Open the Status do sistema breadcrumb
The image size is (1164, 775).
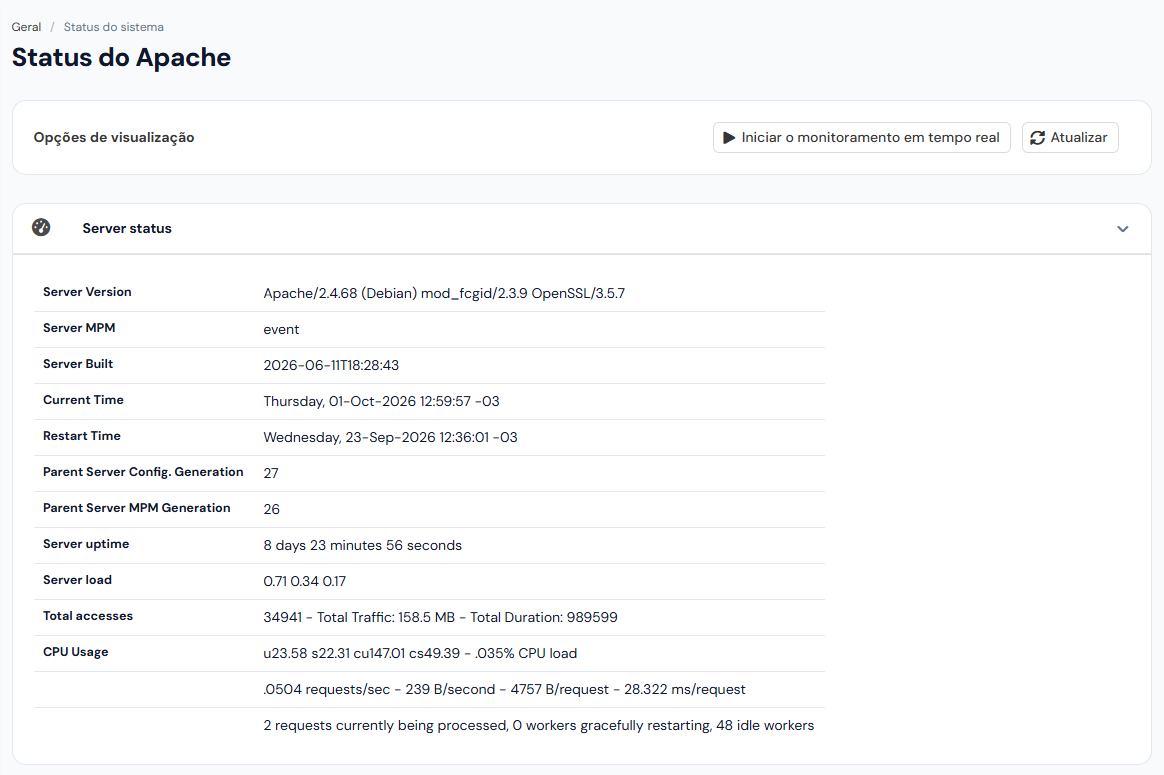coord(114,27)
